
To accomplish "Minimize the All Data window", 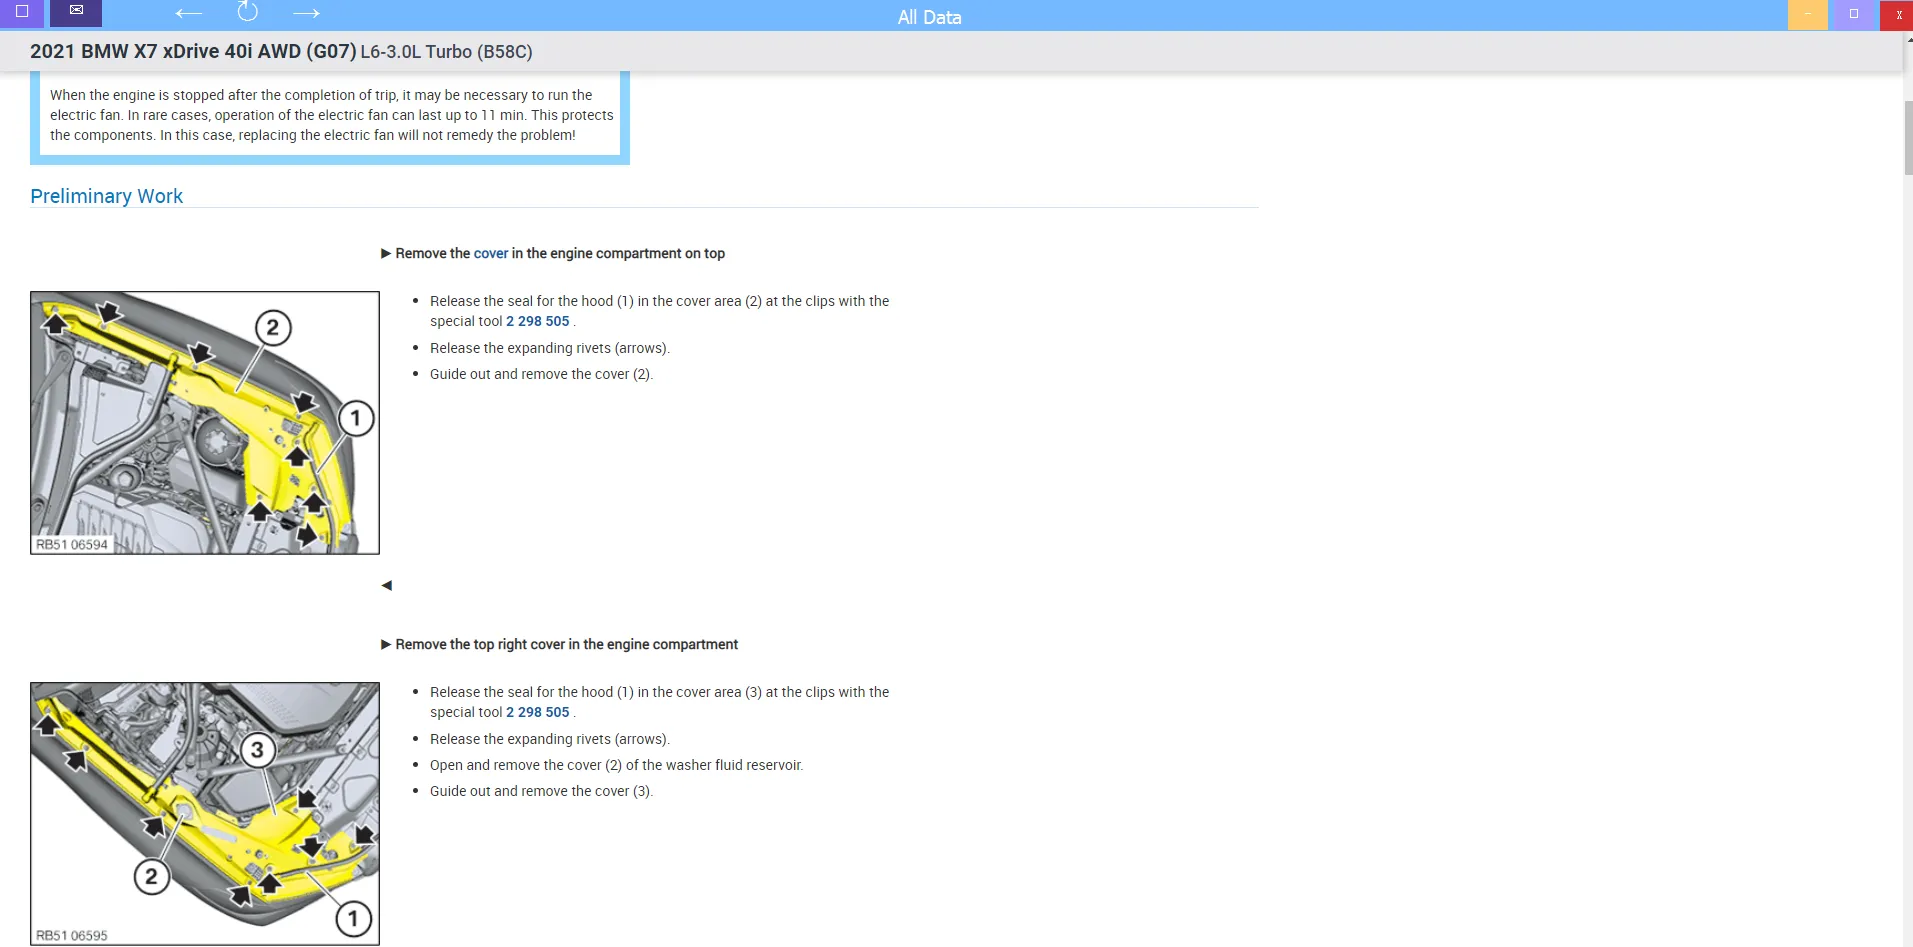I will (1807, 14).
